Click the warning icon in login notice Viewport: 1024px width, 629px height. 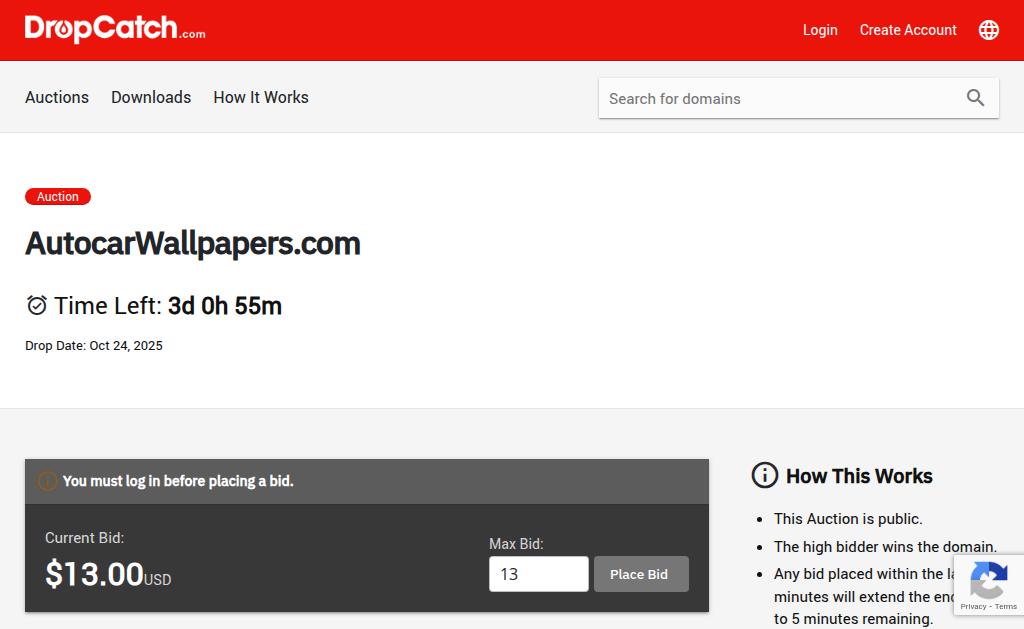[x=47, y=481]
